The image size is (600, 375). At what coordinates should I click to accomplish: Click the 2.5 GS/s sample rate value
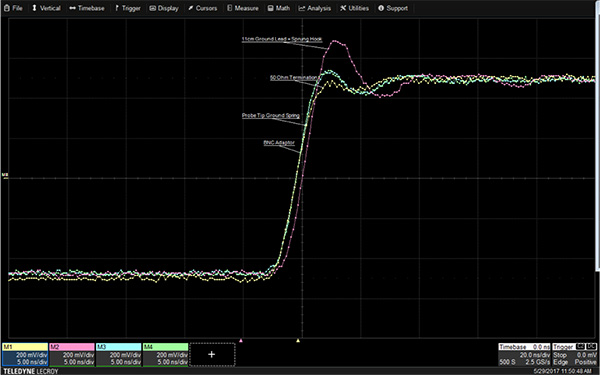(x=537, y=362)
